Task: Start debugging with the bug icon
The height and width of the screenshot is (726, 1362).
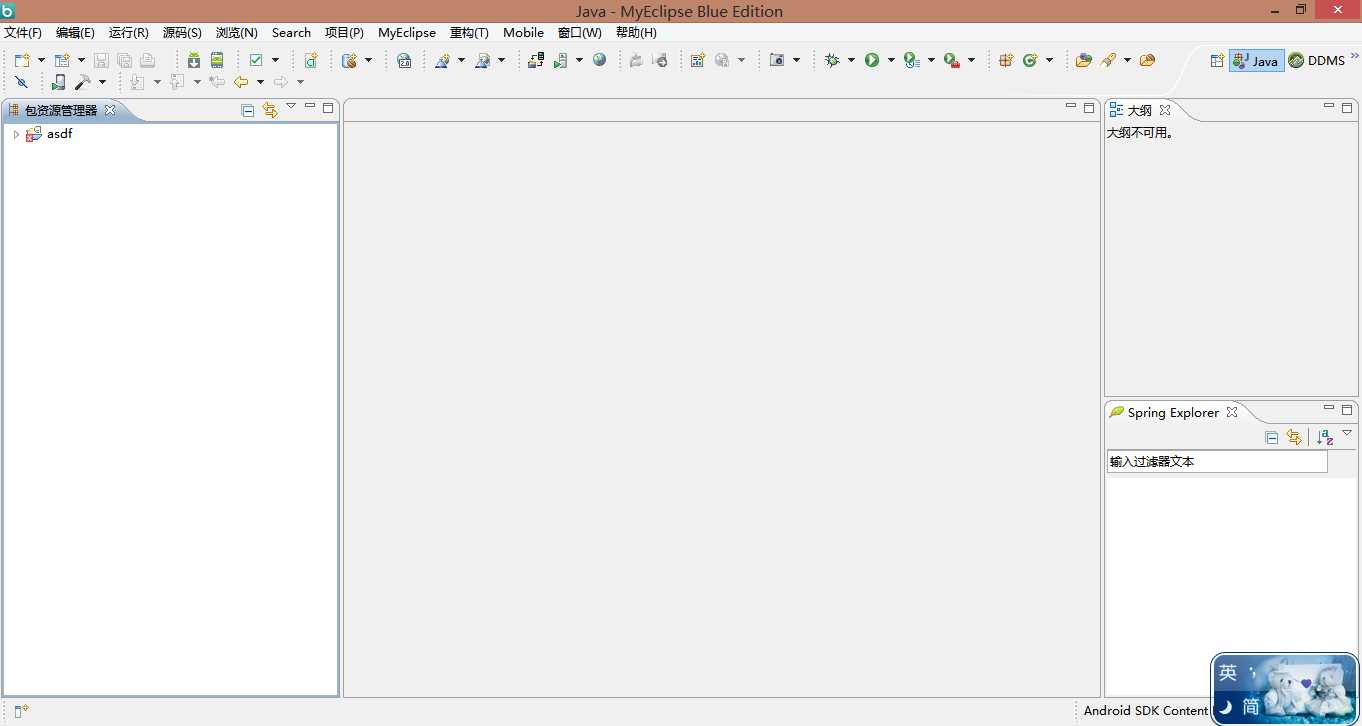Action: [x=832, y=60]
